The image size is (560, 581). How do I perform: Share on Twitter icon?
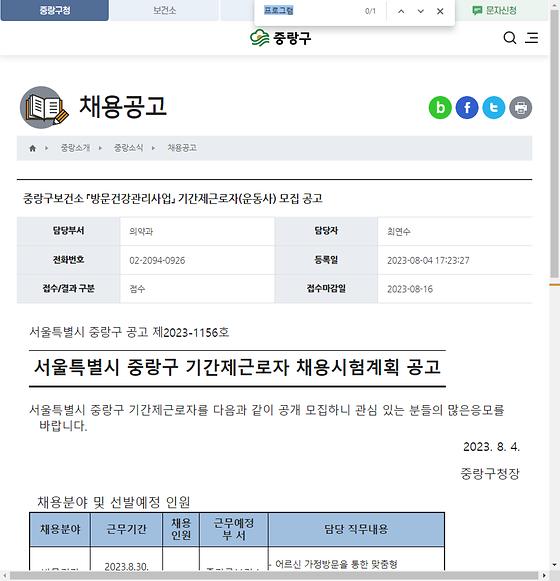(494, 107)
